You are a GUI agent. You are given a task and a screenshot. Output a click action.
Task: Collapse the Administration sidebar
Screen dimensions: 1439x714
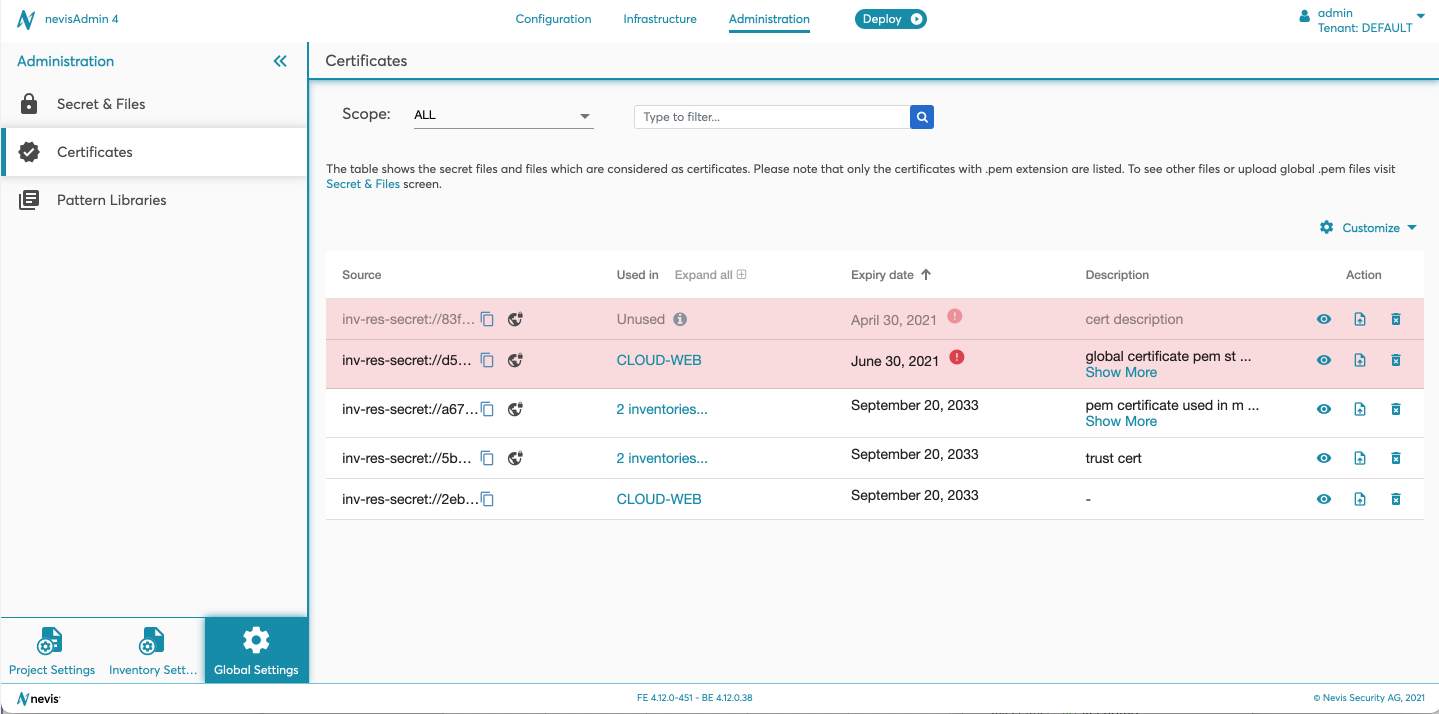[x=280, y=61]
